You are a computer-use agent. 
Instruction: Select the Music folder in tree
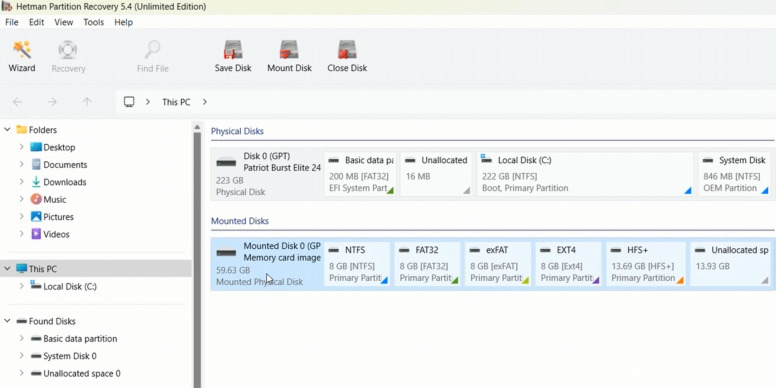click(48, 199)
